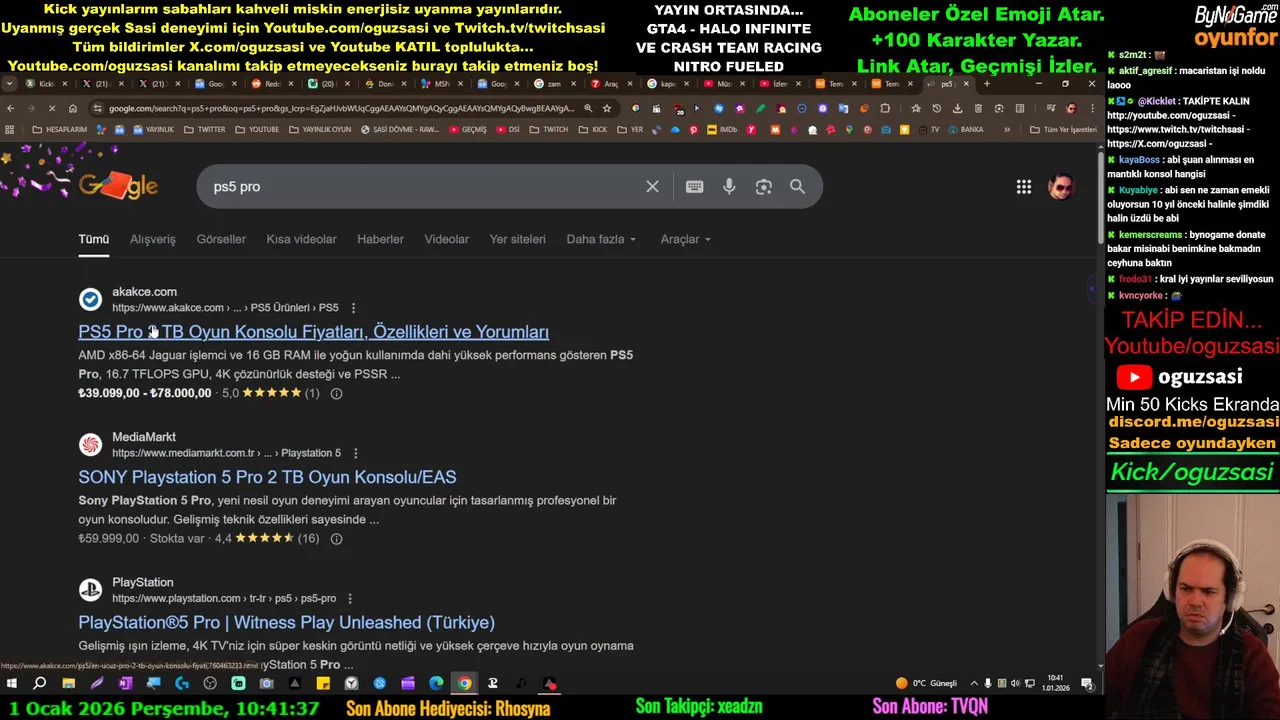Open the taskbar clock 10:41
The image size is (1280, 720).
[x=1057, y=683]
